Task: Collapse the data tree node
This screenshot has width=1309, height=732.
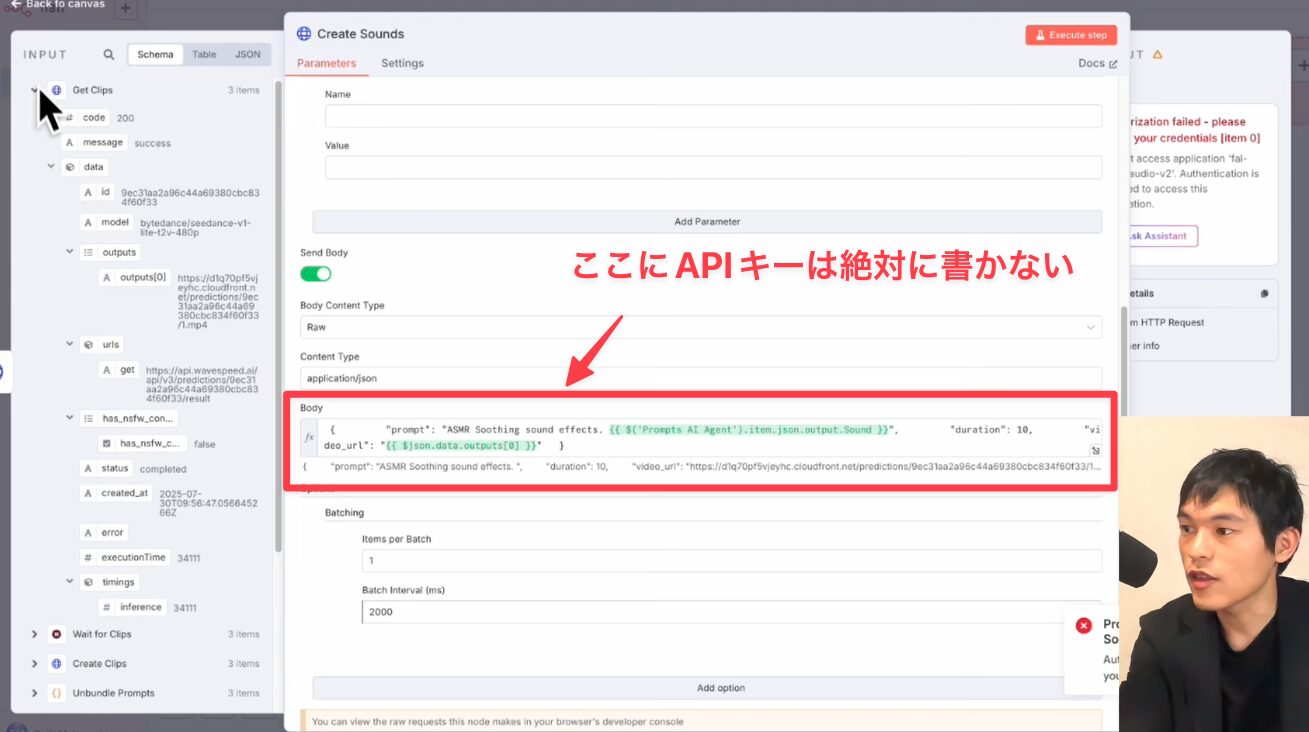Action: [51, 167]
